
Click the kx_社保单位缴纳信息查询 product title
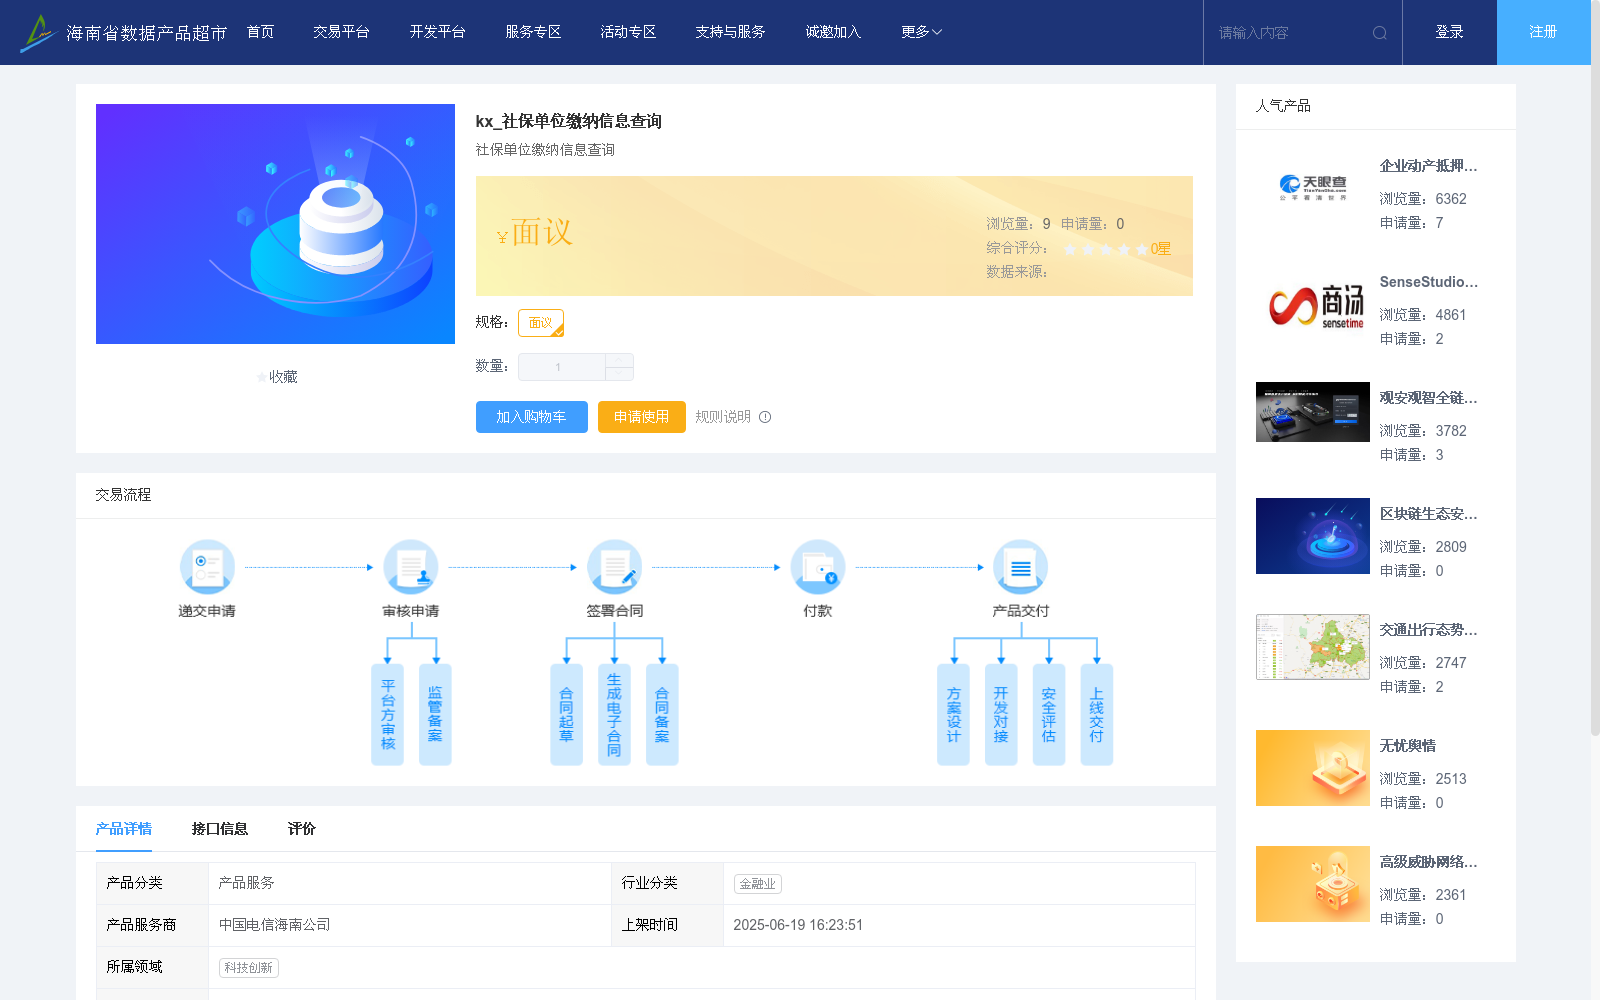coord(569,121)
